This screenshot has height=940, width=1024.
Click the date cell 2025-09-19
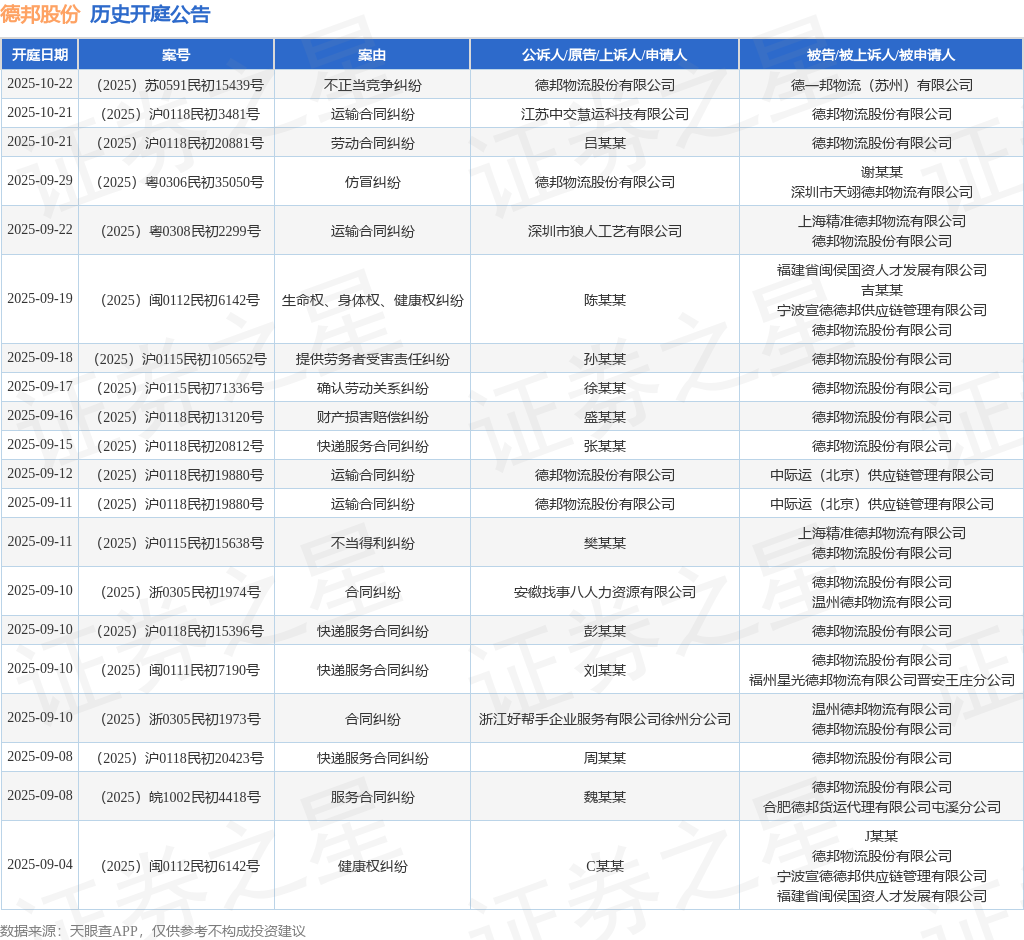[x=40, y=299]
